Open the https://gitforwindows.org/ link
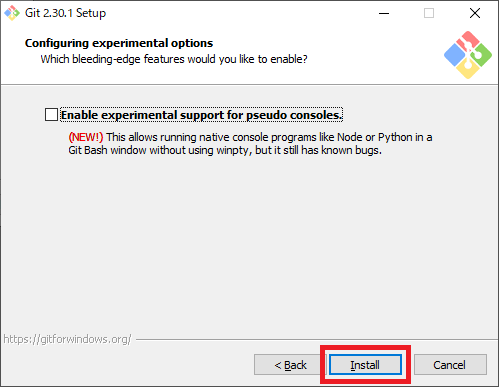The height and width of the screenshot is (387, 499). (x=67, y=339)
